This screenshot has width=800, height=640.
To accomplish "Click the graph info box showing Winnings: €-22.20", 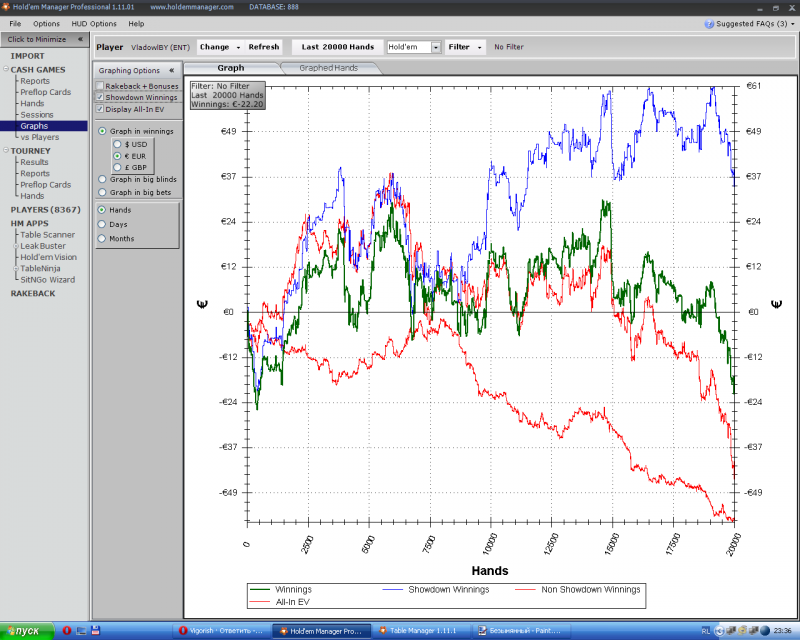I will pyautogui.click(x=228, y=95).
